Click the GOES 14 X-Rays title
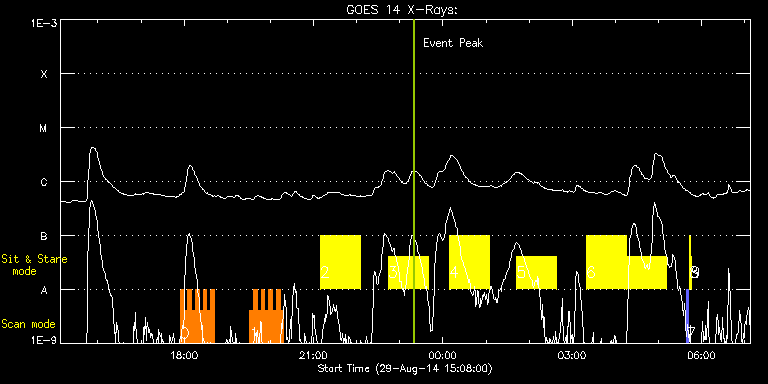The width and height of the screenshot is (768, 384). (402, 10)
